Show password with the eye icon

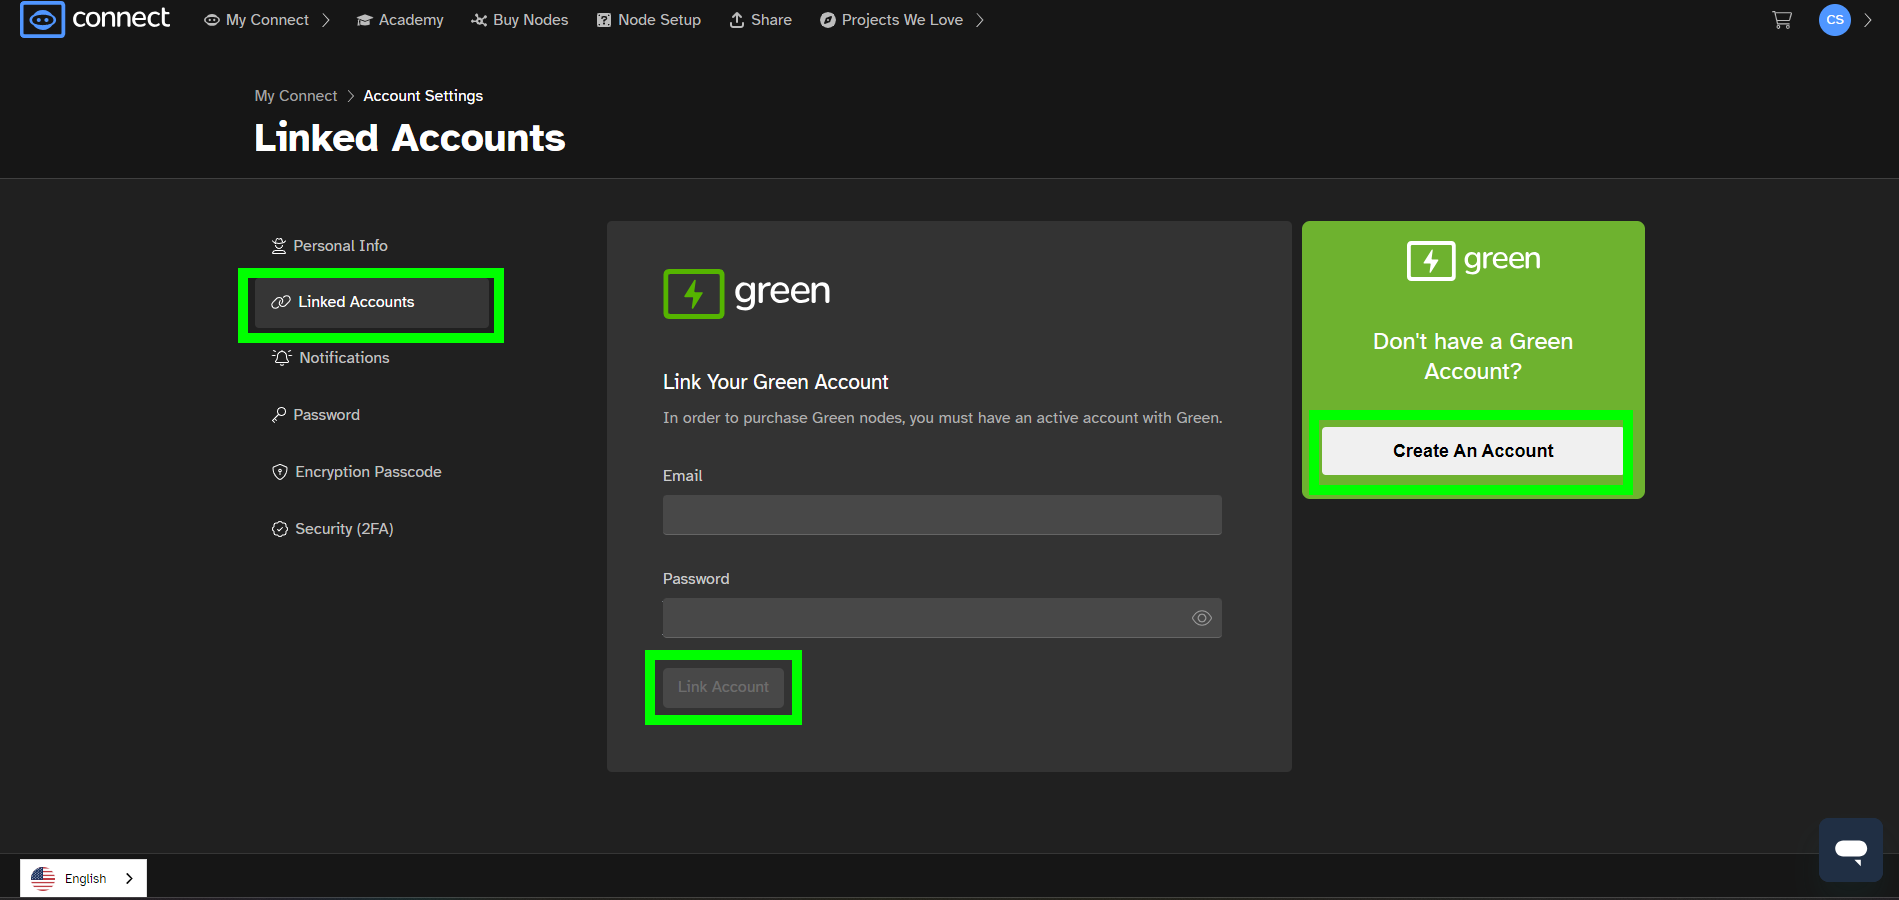click(1202, 618)
